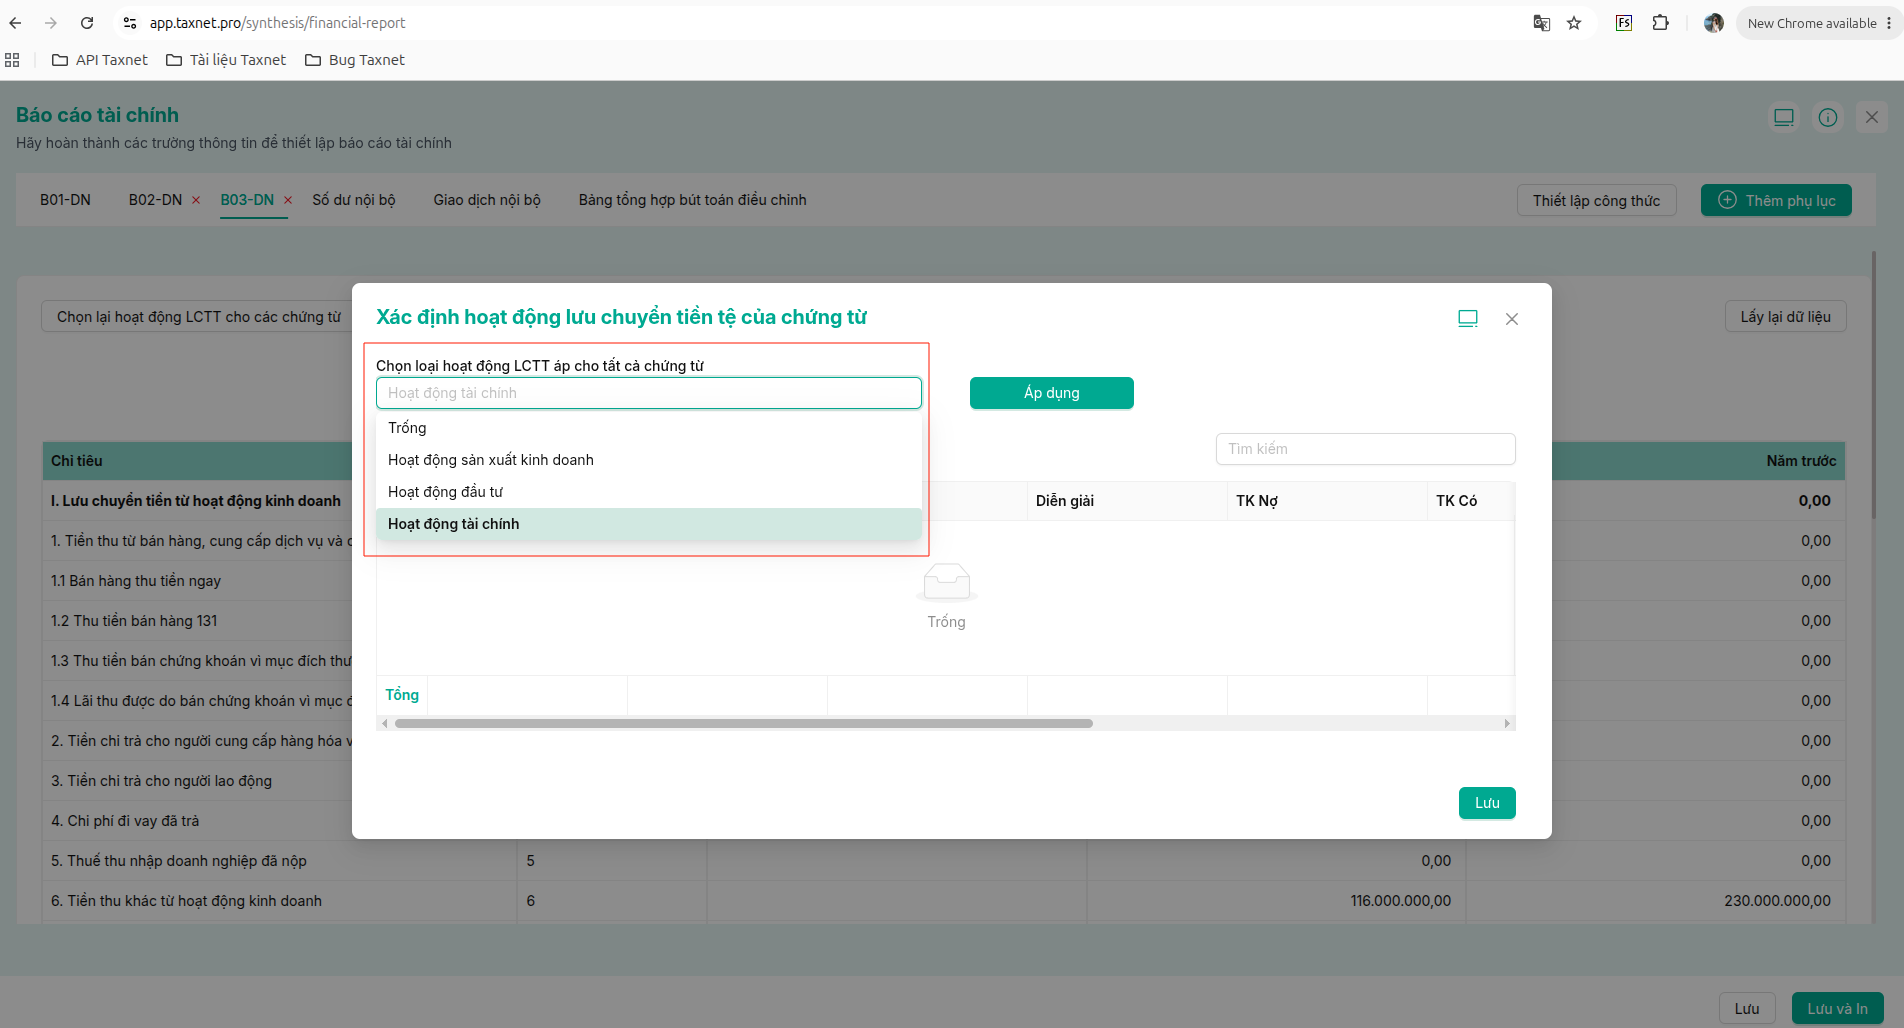Viewport: 1904px width, 1028px height.
Task: Click 'Thêm phụ lục' button
Action: (x=1776, y=200)
